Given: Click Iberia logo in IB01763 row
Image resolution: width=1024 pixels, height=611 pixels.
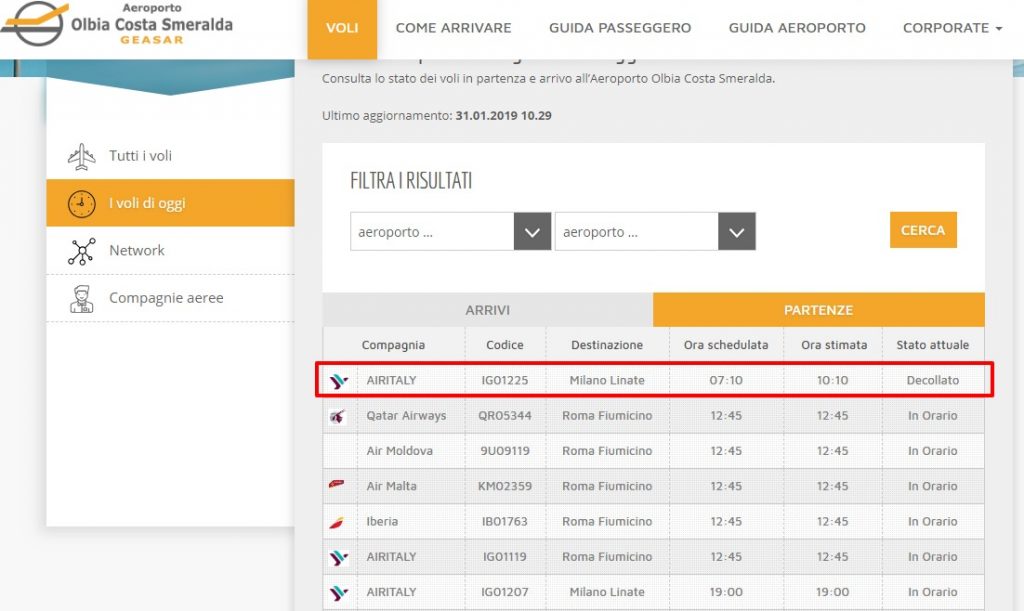Looking at the screenshot, I should point(337,522).
